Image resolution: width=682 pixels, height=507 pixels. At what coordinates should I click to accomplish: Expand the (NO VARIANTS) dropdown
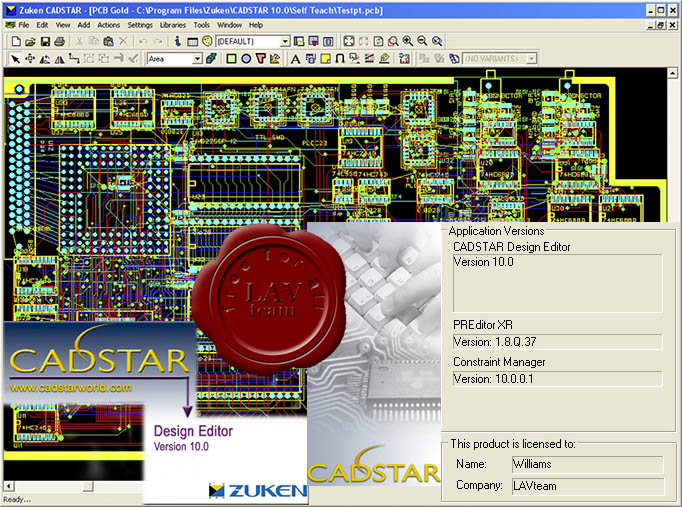click(532, 58)
